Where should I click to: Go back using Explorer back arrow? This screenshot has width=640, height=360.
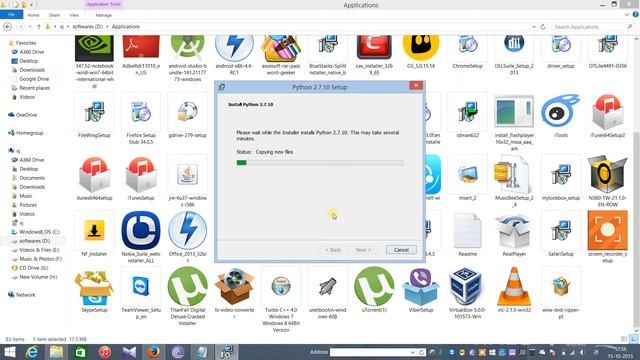7,27
